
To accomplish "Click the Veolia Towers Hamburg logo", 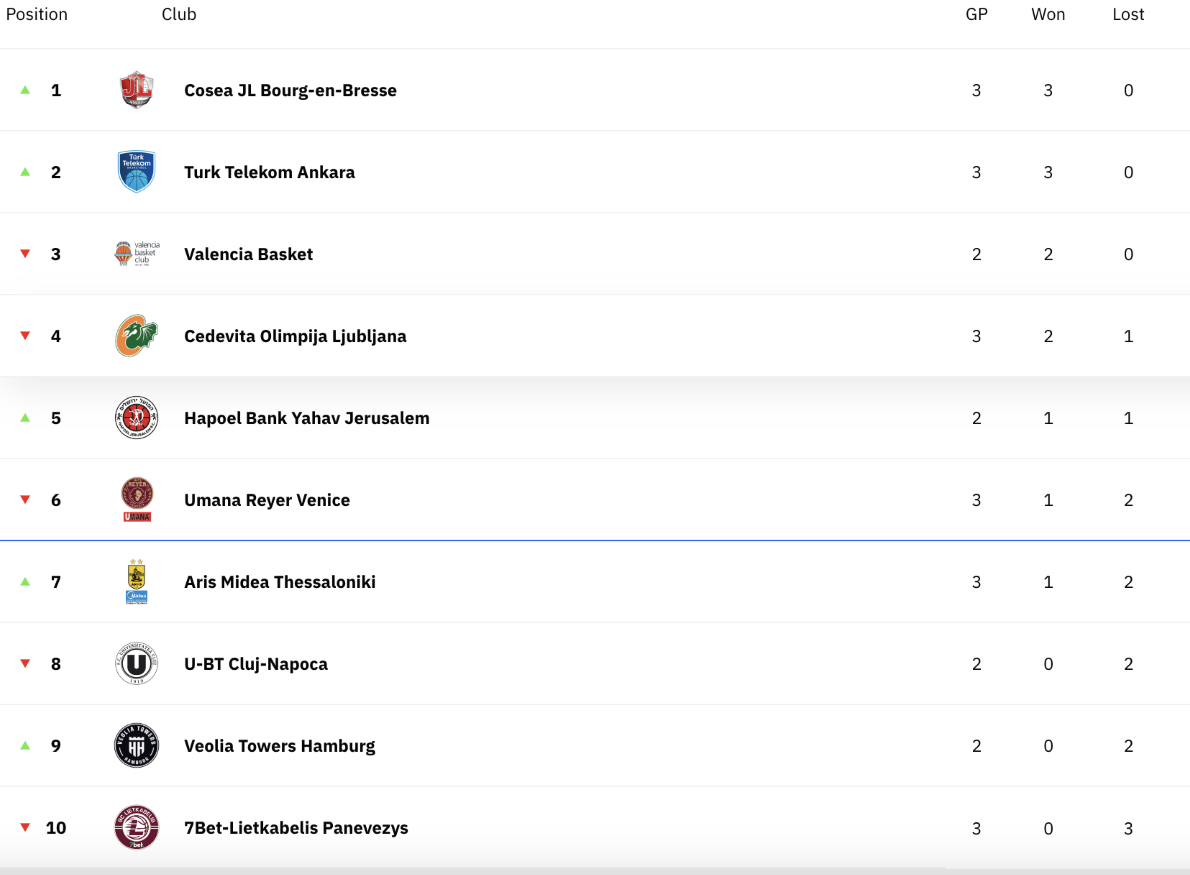I will 137,745.
